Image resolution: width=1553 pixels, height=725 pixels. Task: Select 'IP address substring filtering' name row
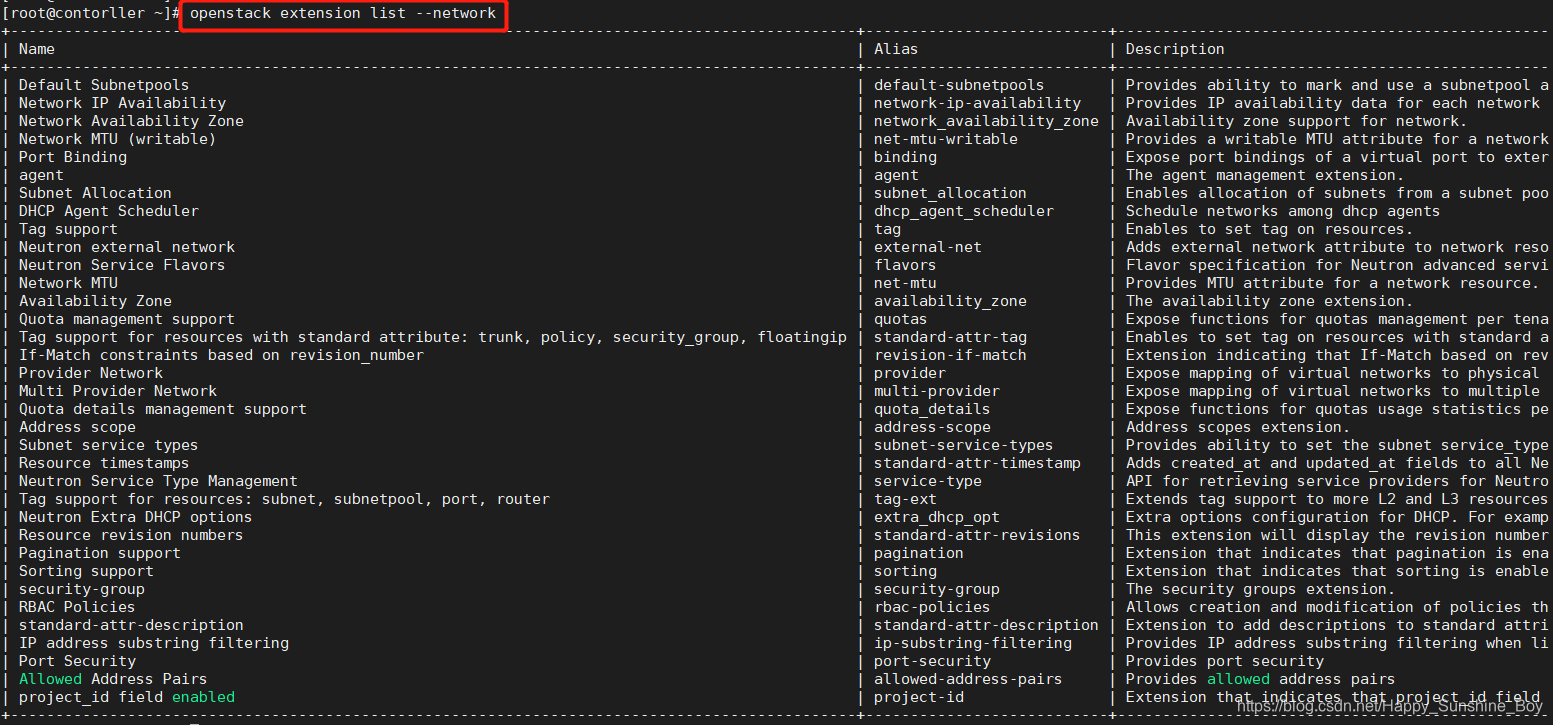tap(154, 643)
